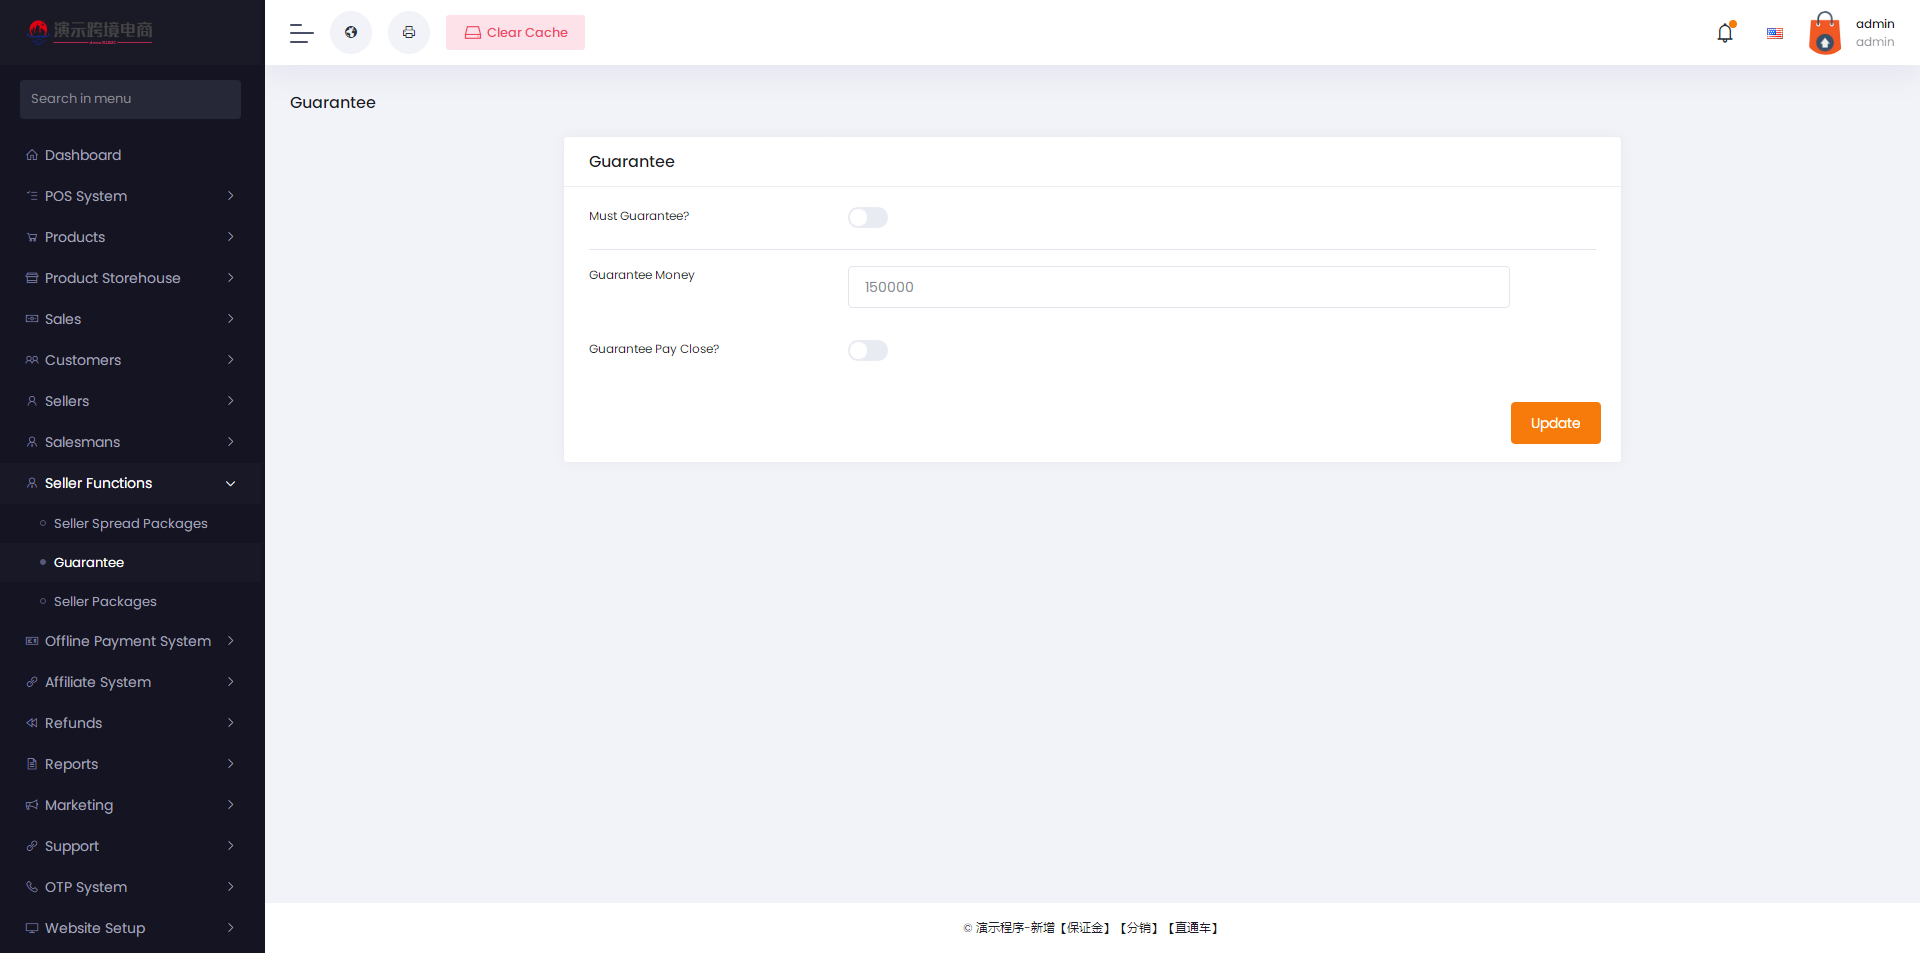Click the Support link icon

pyautogui.click(x=32, y=846)
